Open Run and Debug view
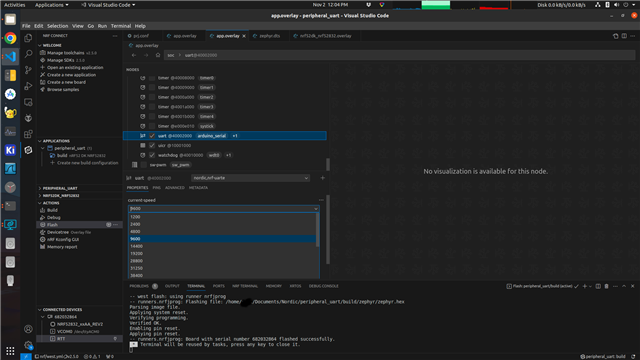Viewport: 640px width, 360px height. (x=28, y=86)
